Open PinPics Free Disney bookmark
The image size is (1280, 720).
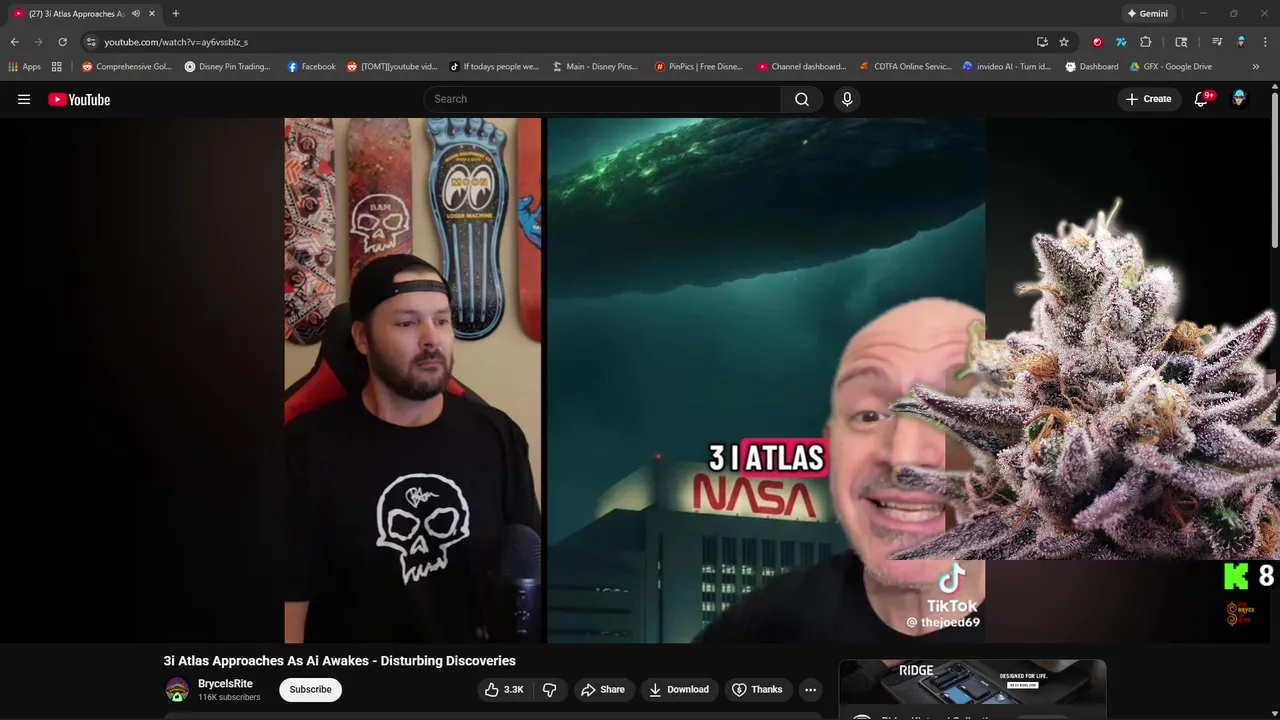699,67
